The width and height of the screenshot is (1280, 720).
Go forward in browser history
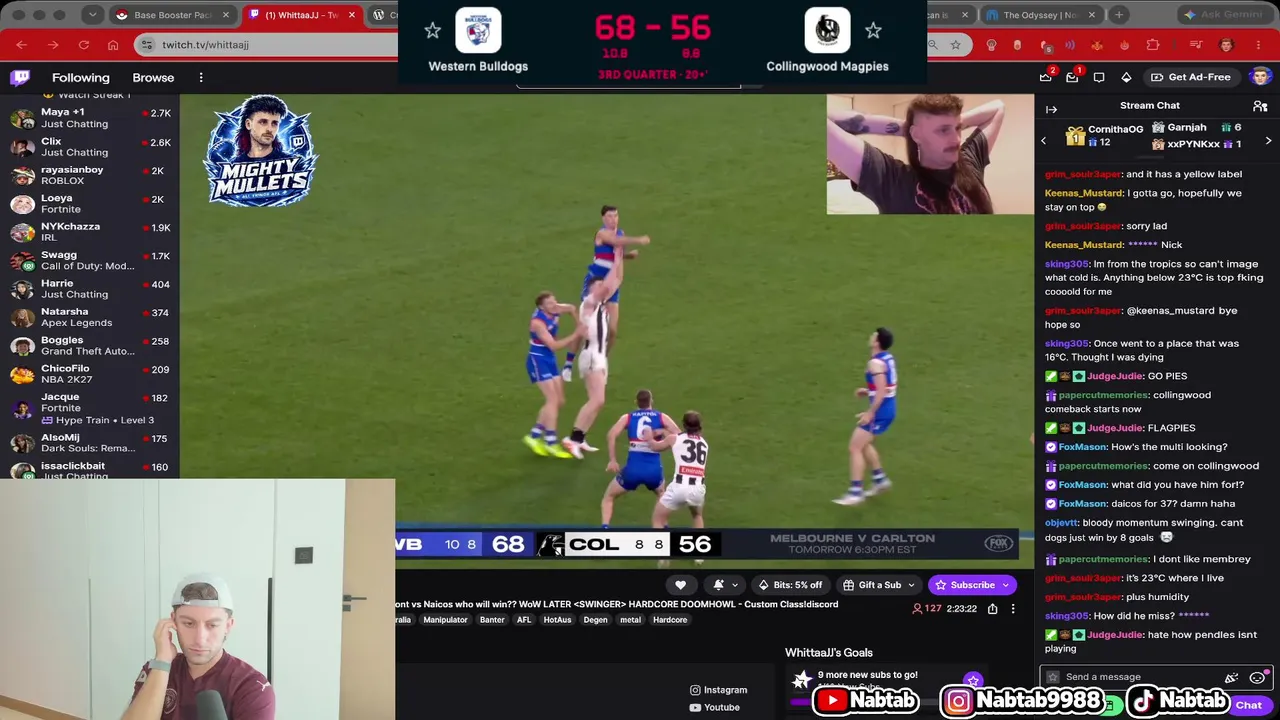tap(53, 45)
